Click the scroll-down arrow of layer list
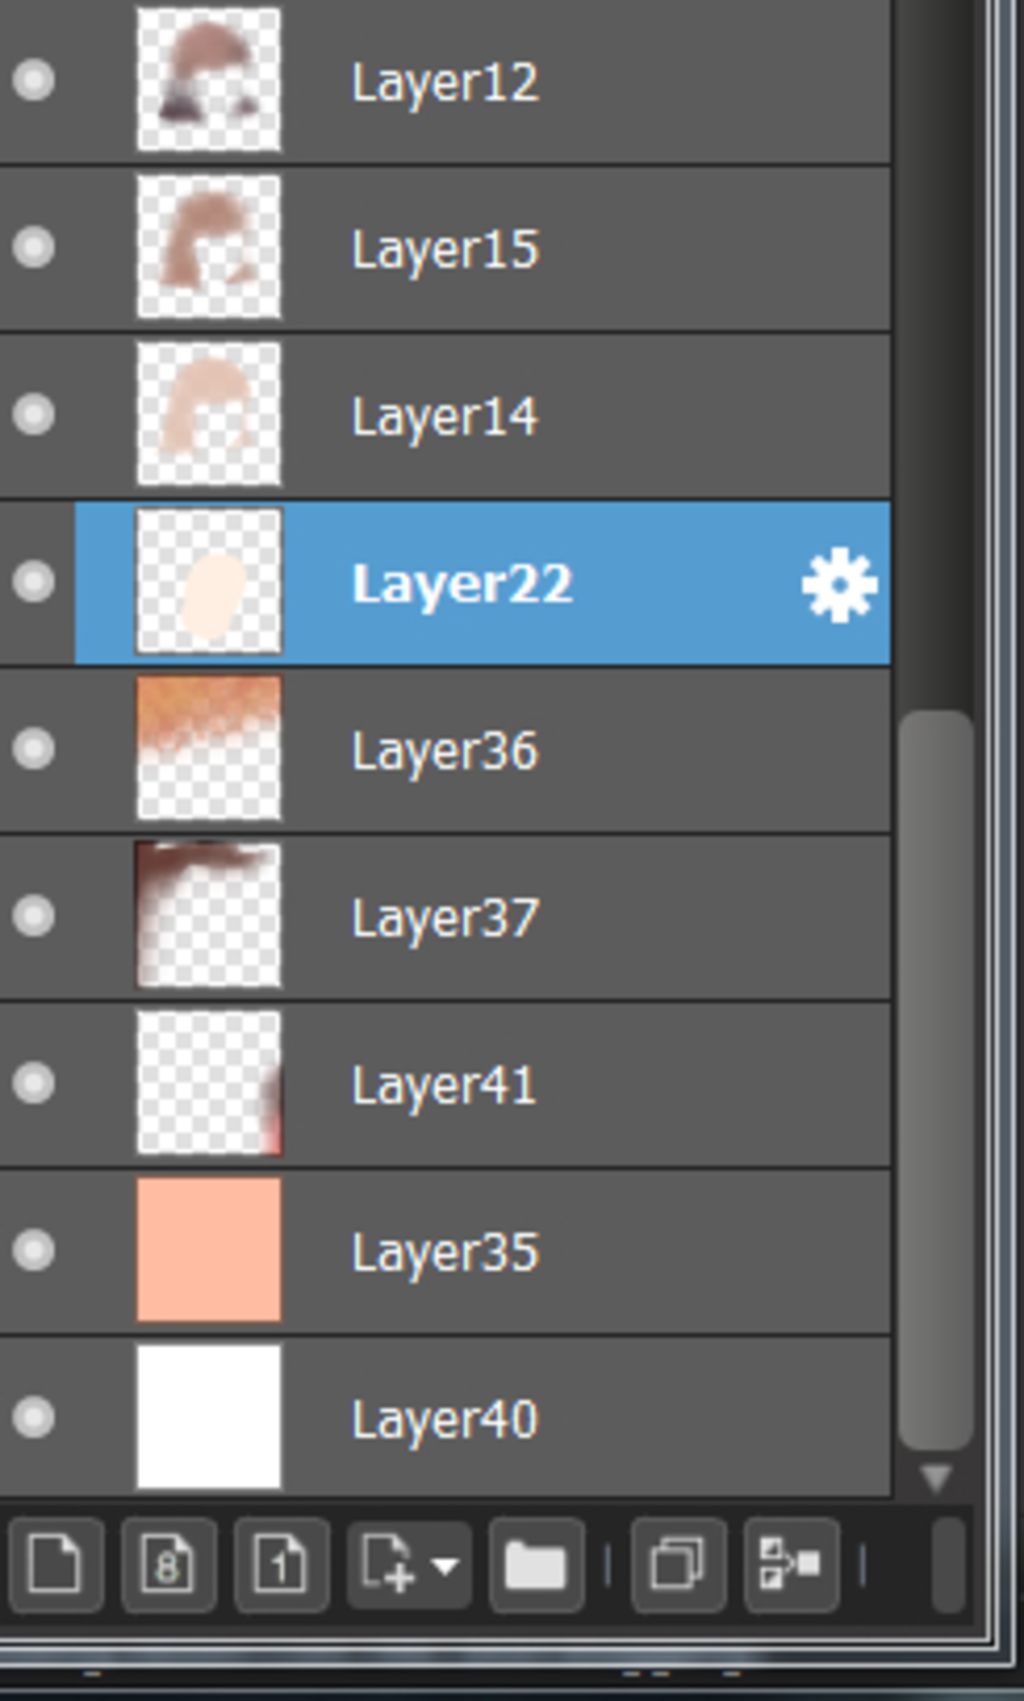Screen dimensions: 1024x1701 (937, 1478)
